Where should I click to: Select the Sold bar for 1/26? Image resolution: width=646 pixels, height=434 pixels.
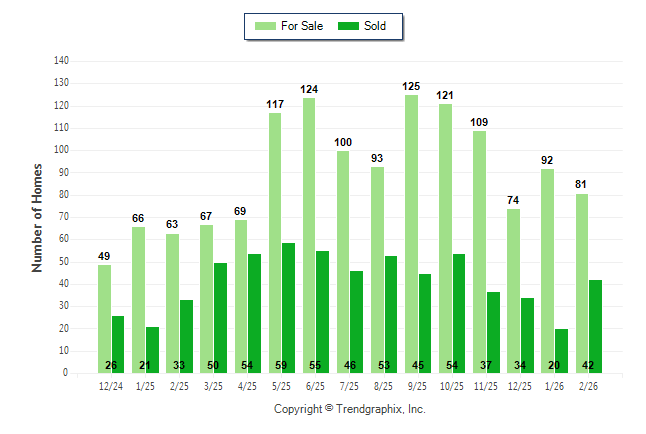[x=562, y=350]
